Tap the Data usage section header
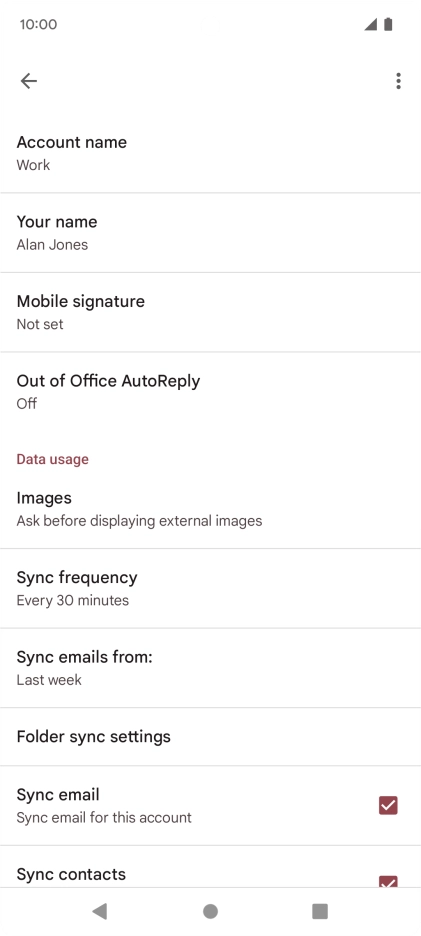Viewport: 421px width, 936px height. (x=53, y=459)
